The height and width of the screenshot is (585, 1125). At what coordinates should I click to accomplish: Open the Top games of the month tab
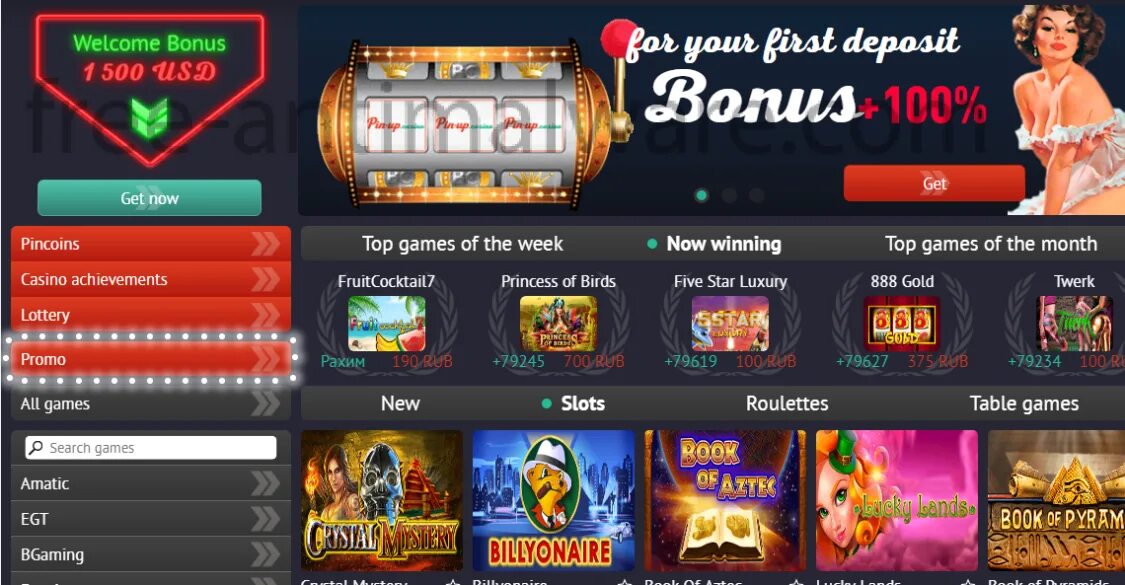click(991, 244)
